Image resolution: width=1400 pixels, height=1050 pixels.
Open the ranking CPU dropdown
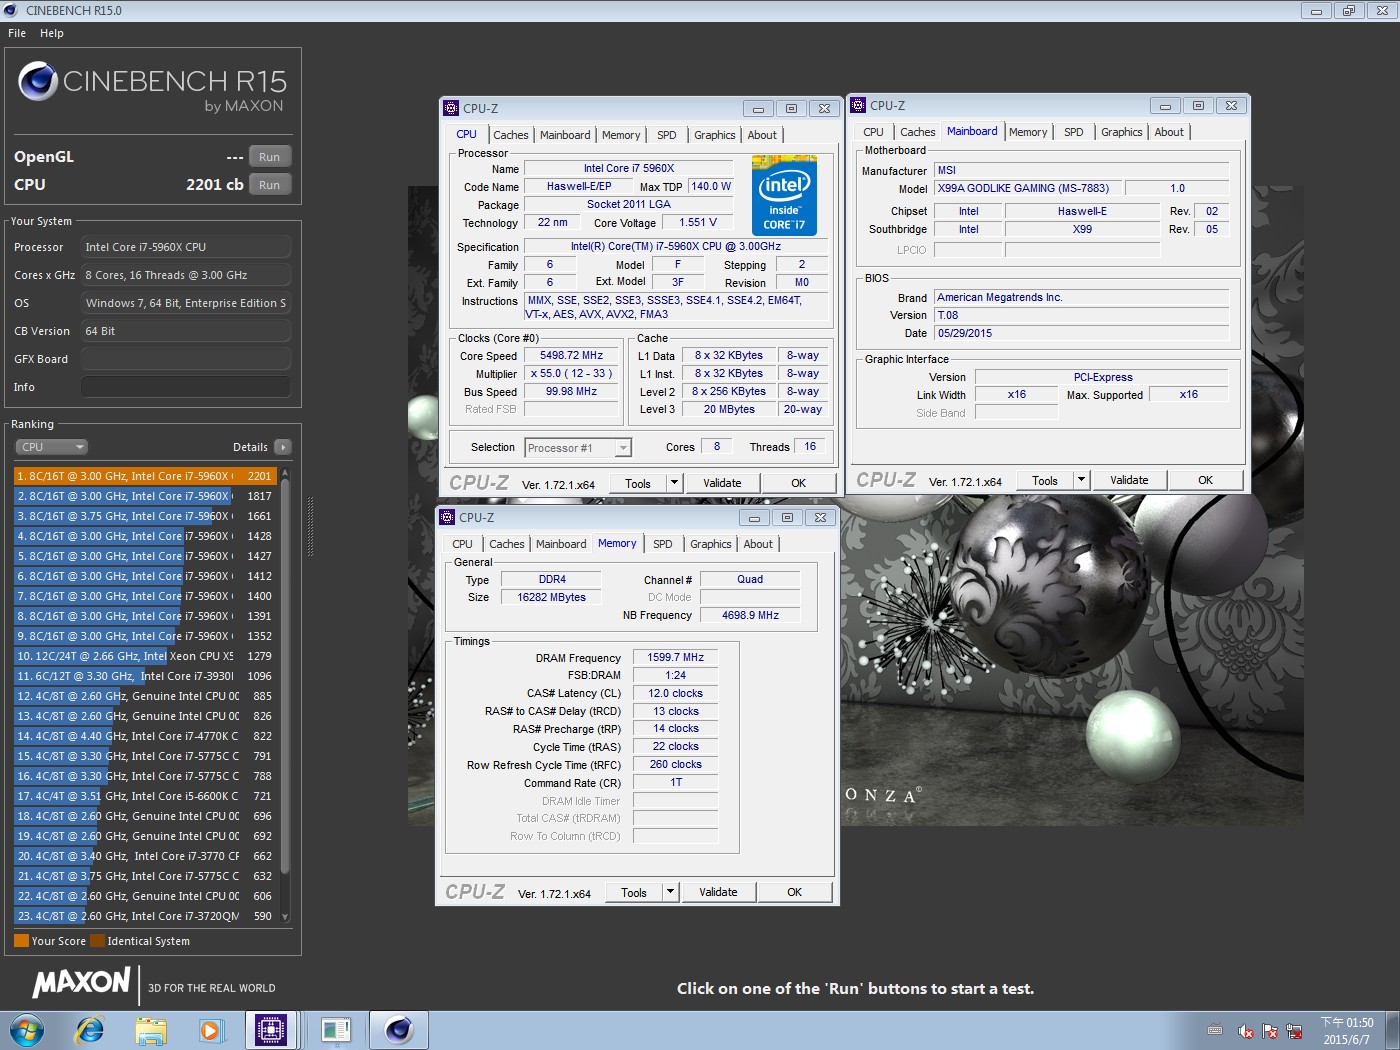51,447
